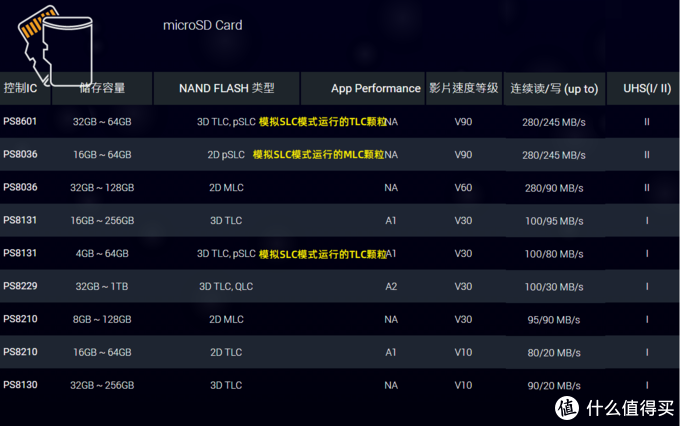Click the yellow 模拟SLC模式运行的MLC颗粒 annotation
Screen dimensions: 680x426
[318, 154]
